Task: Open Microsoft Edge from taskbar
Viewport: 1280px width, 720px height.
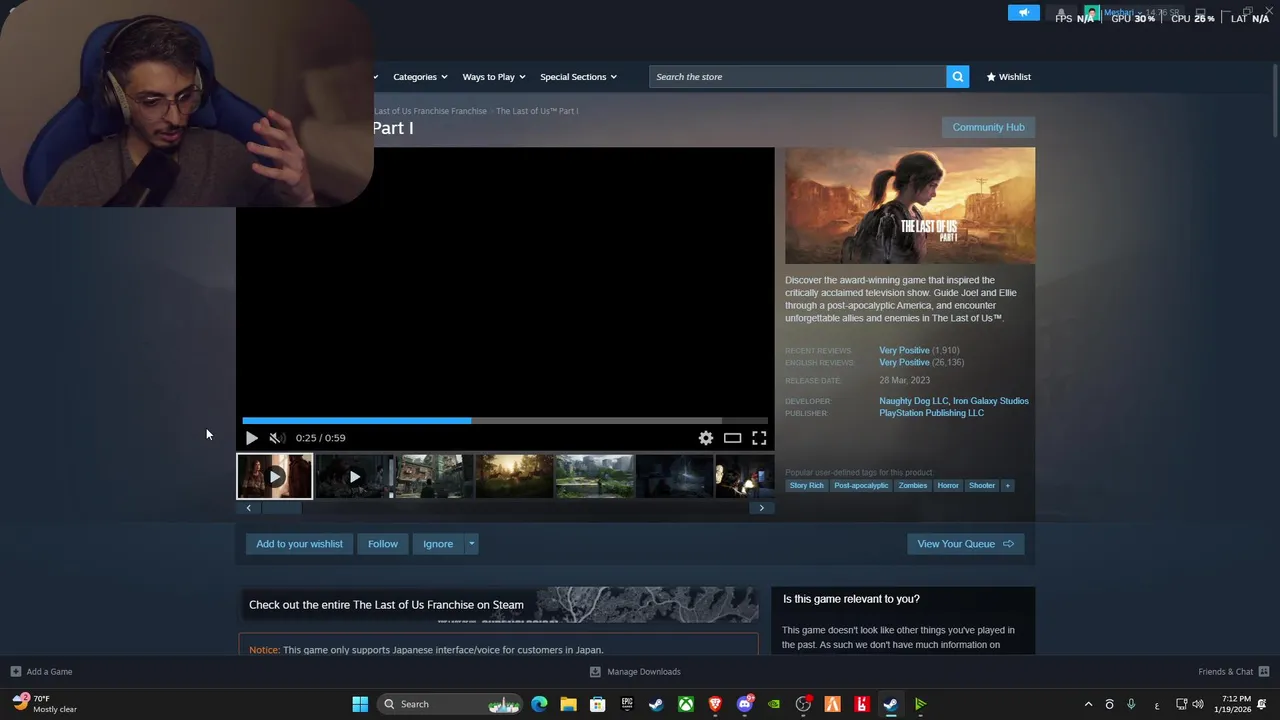Action: click(x=539, y=704)
